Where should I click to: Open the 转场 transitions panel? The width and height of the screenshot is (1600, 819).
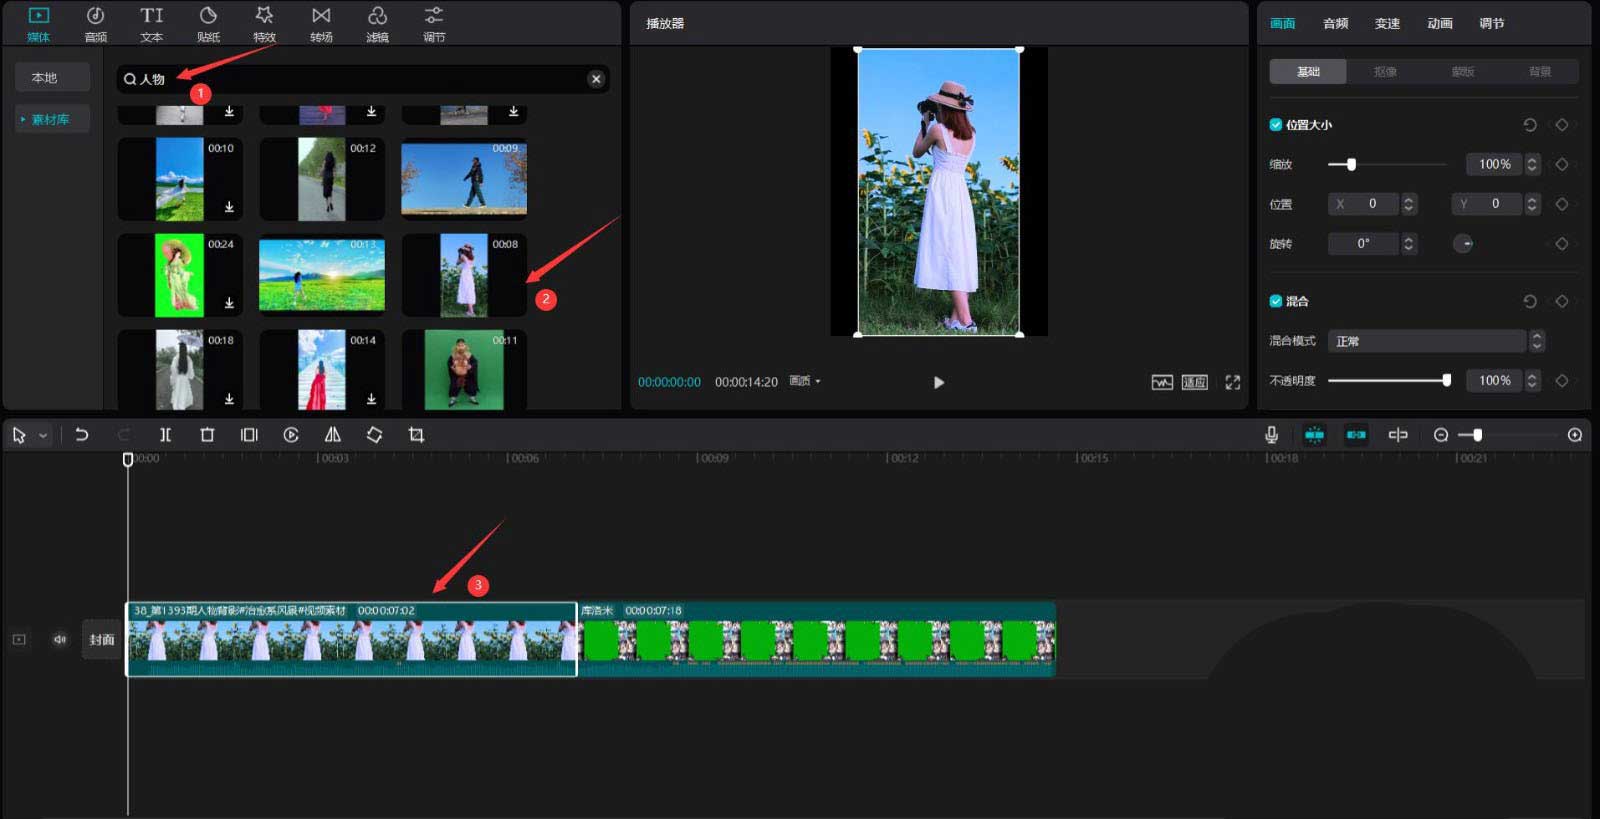(x=321, y=24)
